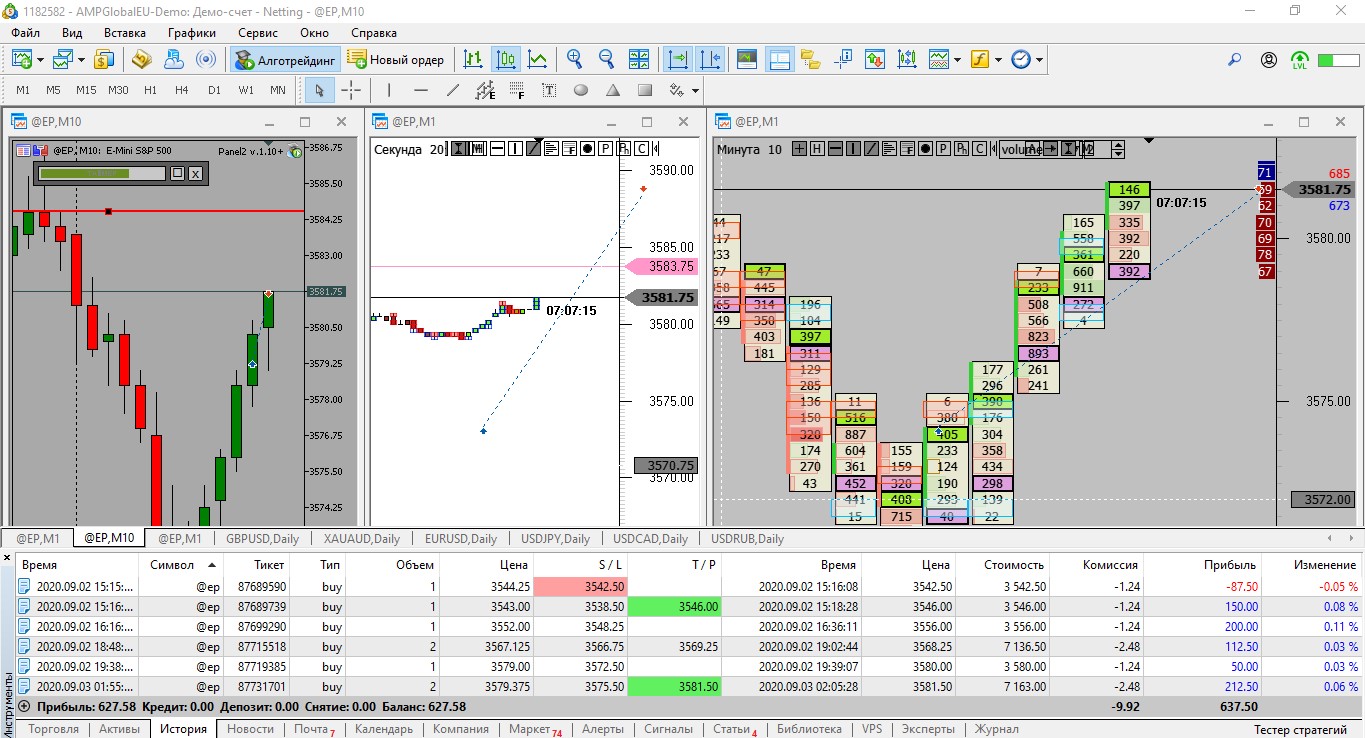Open the Тестер стратегий link

point(1300,730)
